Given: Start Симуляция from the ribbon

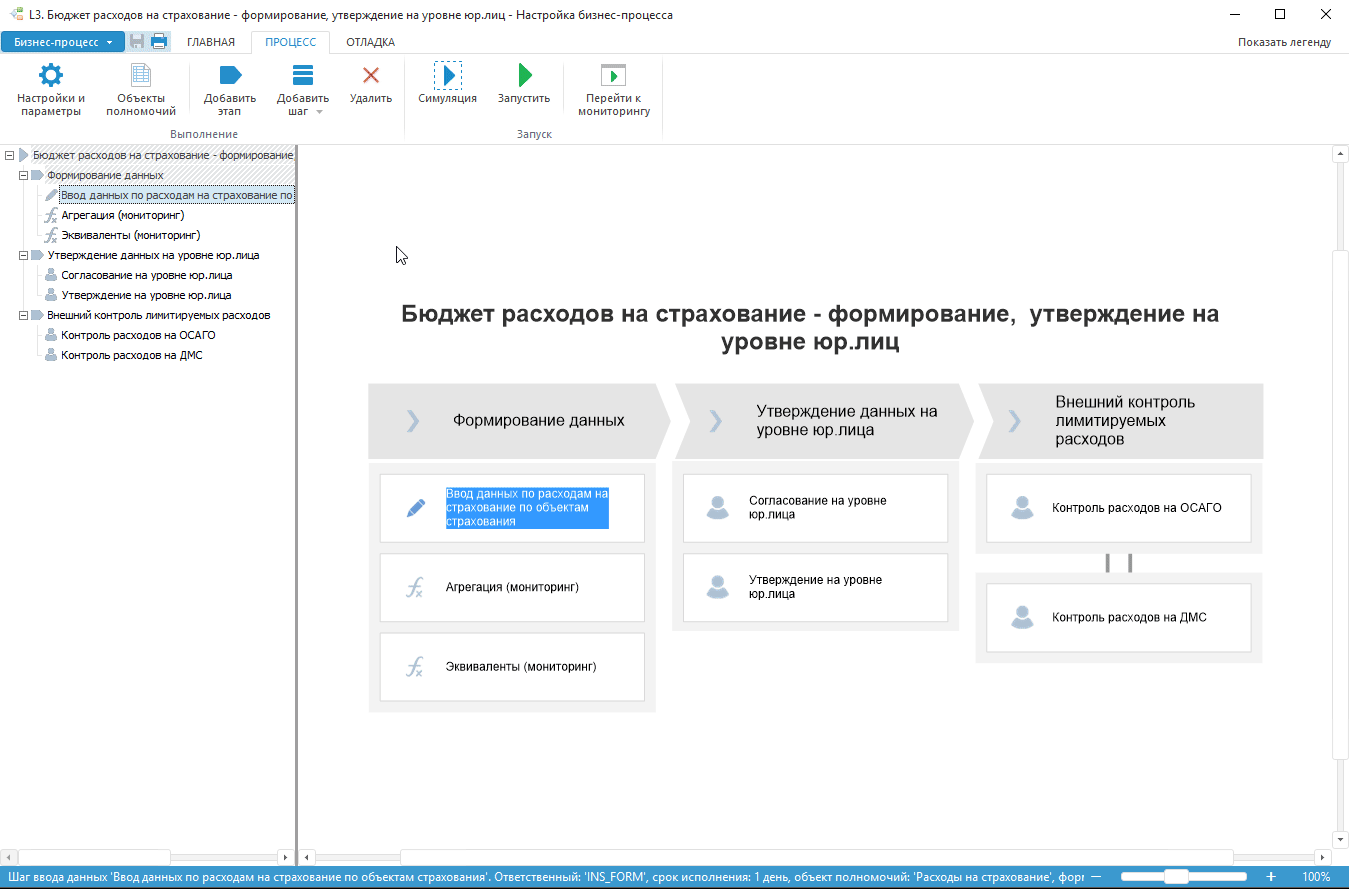Looking at the screenshot, I should 447,76.
